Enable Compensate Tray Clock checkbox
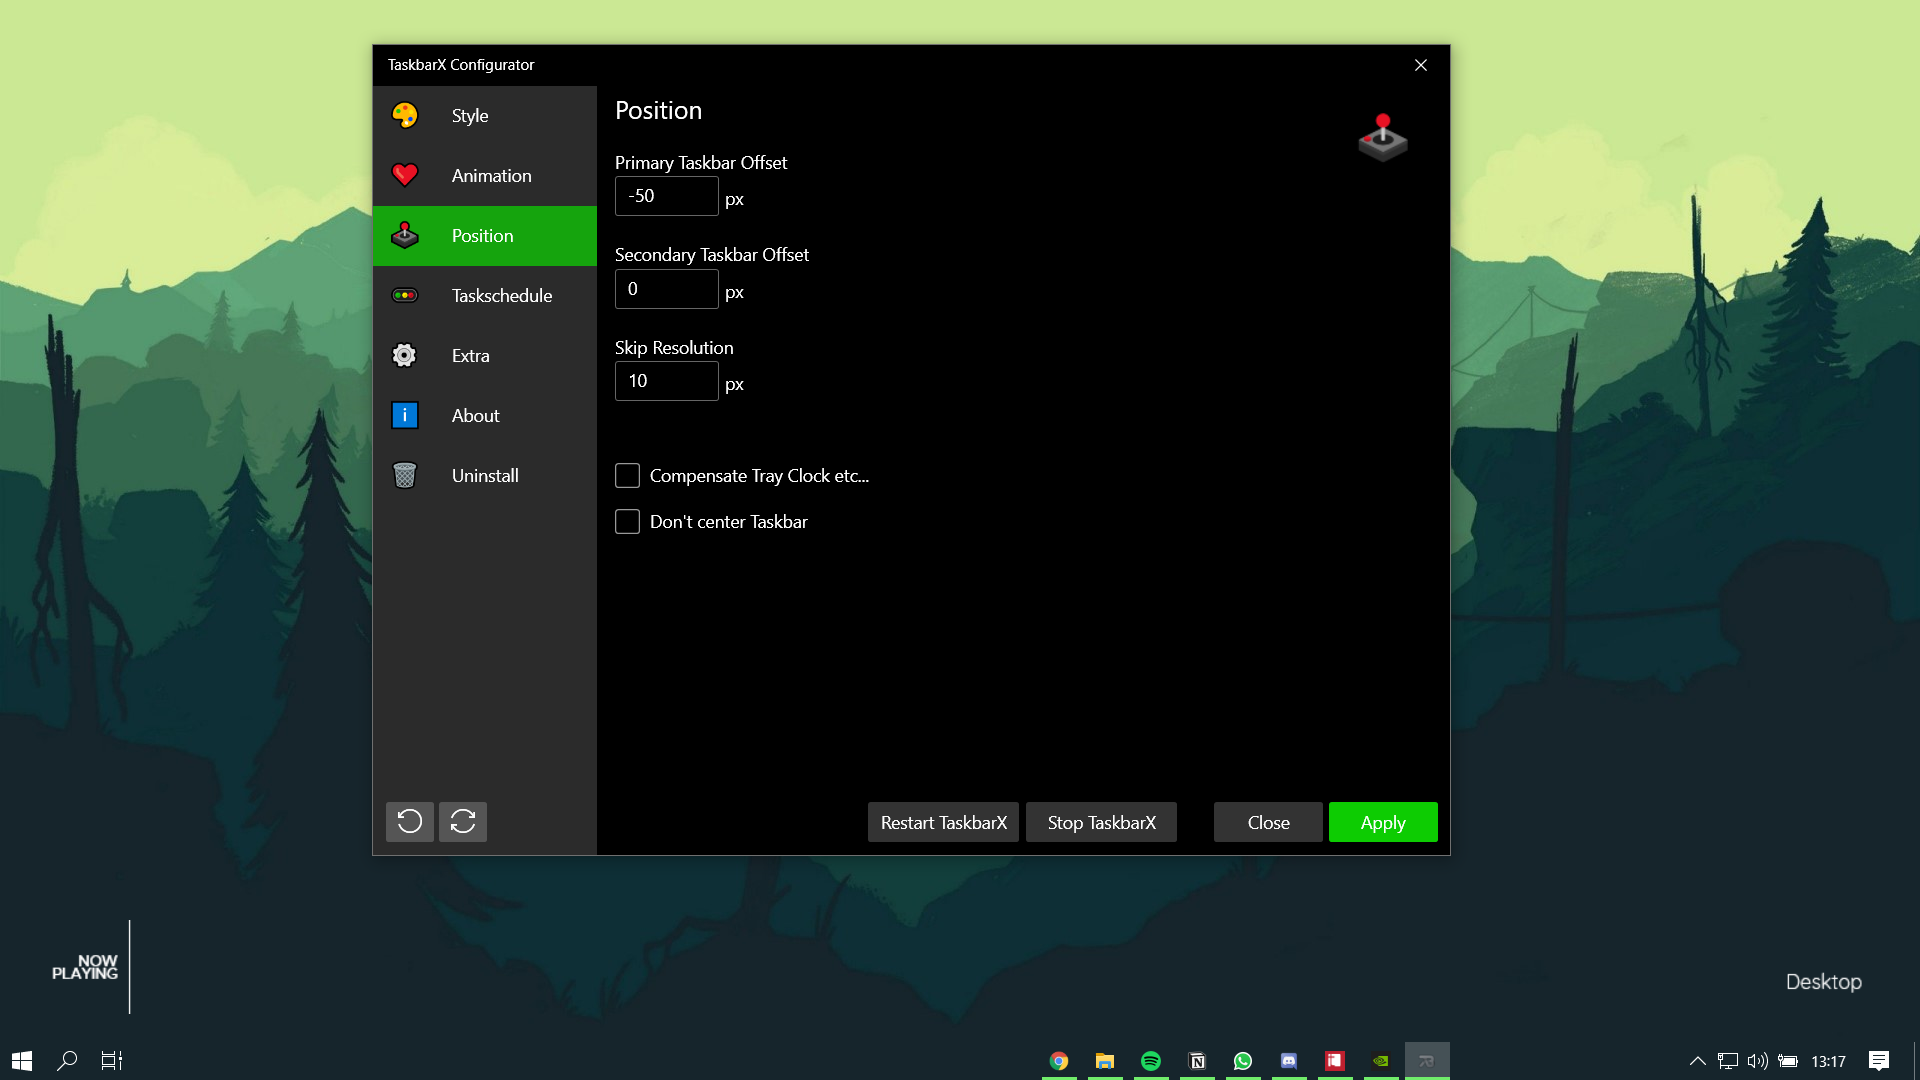Image resolution: width=1920 pixels, height=1080 pixels. (627, 476)
